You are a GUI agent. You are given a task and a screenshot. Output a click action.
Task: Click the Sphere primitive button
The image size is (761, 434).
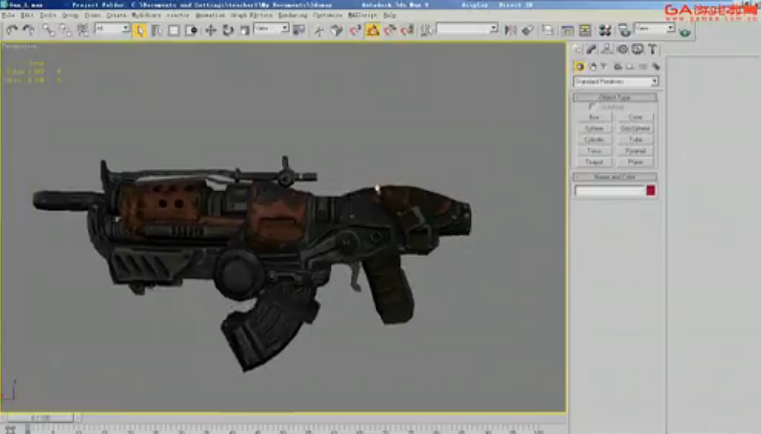(594, 128)
